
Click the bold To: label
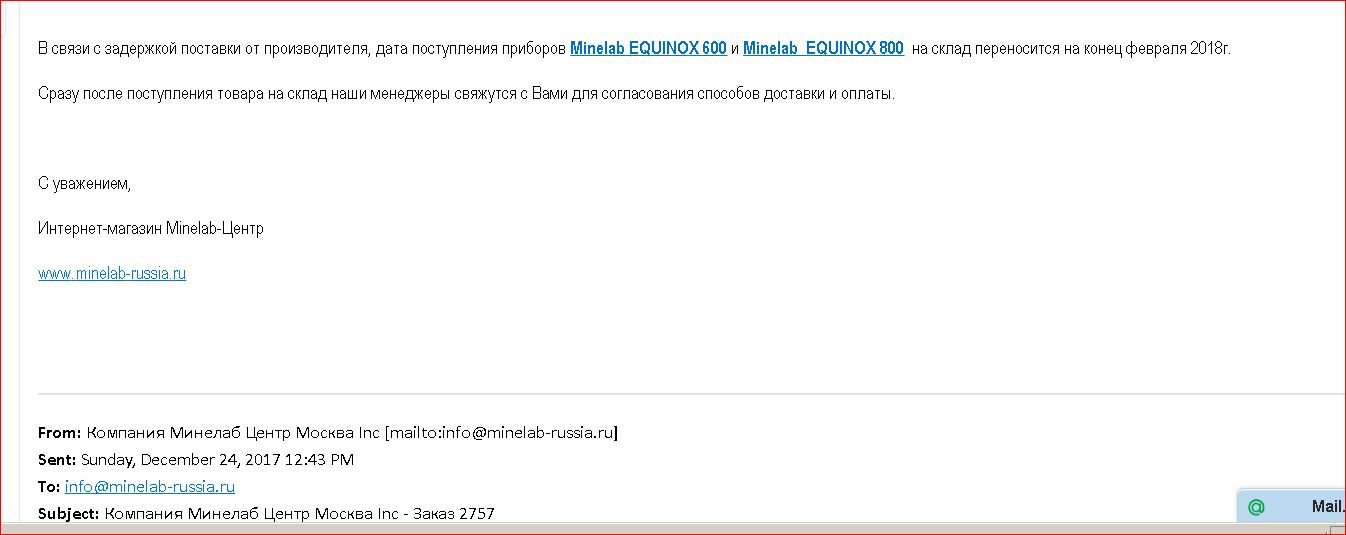[49, 487]
